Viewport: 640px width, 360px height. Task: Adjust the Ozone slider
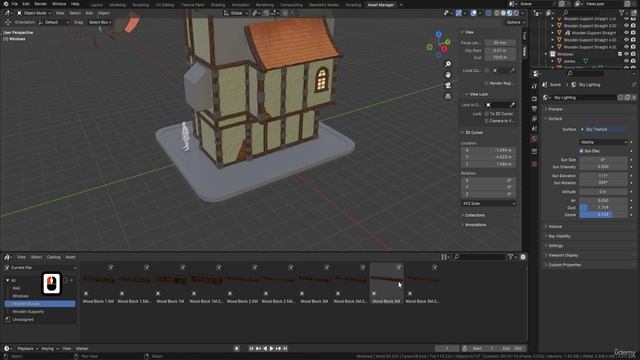tap(603, 214)
